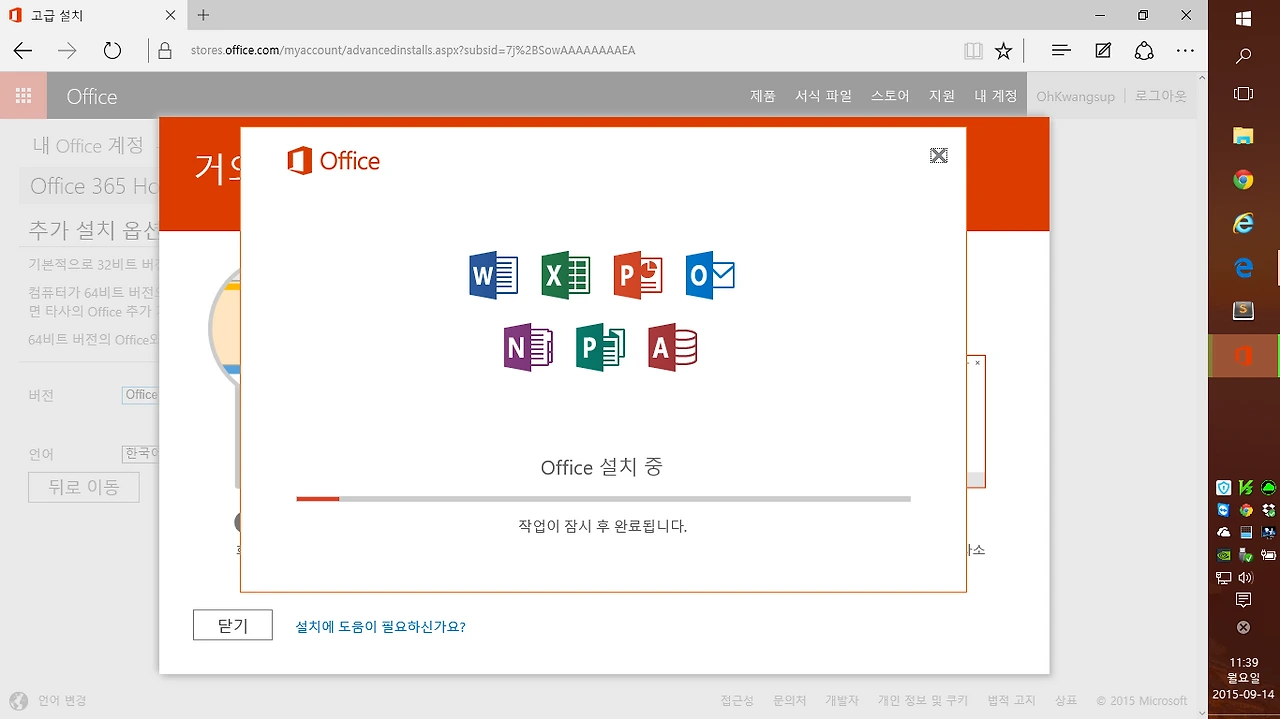Viewport: 1280px width, 719px height.
Task: Click the Publisher icon in the installer
Action: (x=601, y=347)
